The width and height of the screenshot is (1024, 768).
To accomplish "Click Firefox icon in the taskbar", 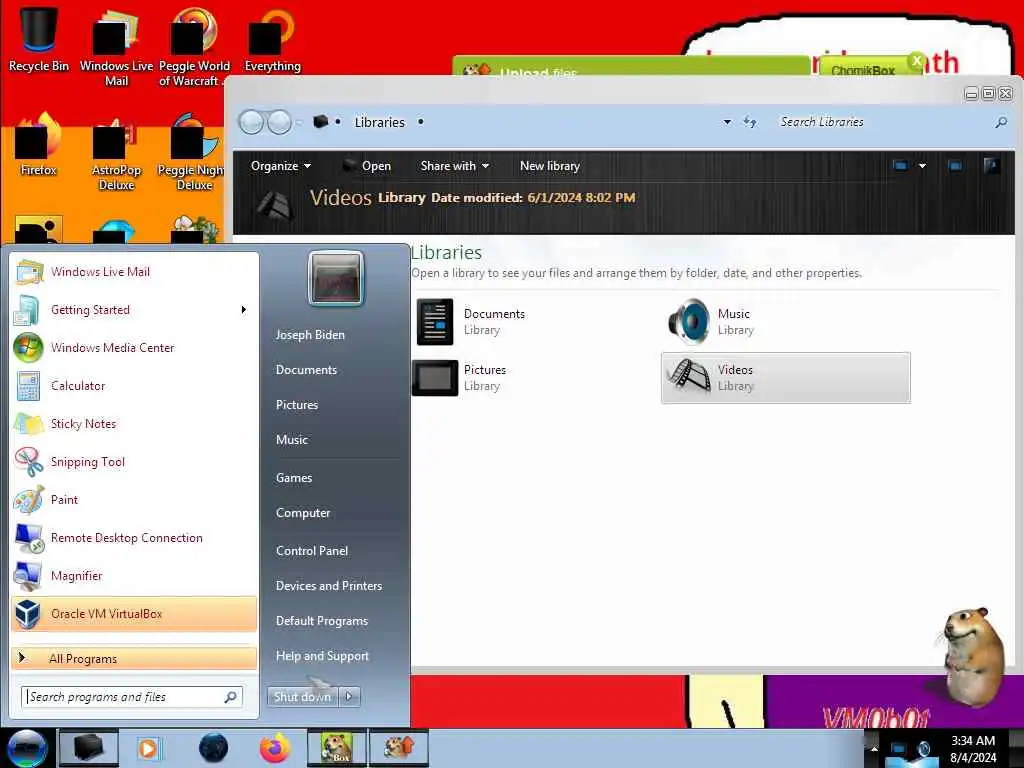I will pos(275,748).
